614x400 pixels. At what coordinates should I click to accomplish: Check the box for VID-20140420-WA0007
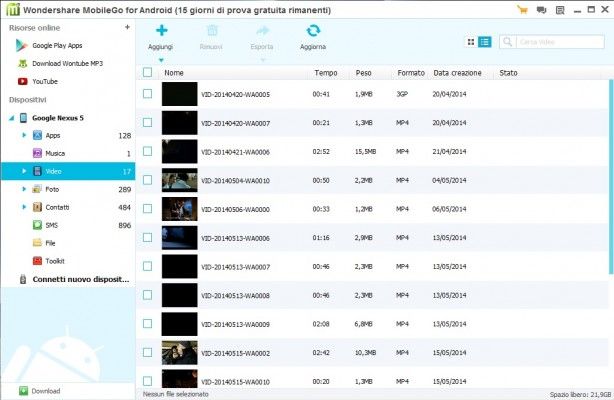148,123
